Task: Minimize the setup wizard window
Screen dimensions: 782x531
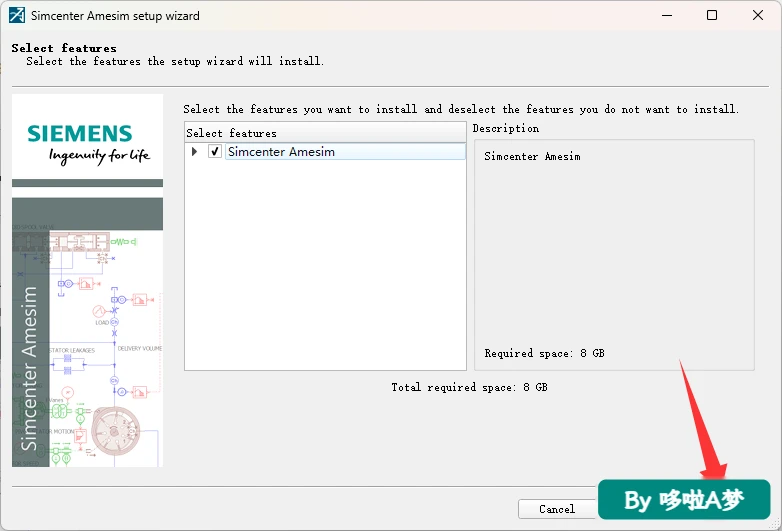Action: (x=667, y=15)
